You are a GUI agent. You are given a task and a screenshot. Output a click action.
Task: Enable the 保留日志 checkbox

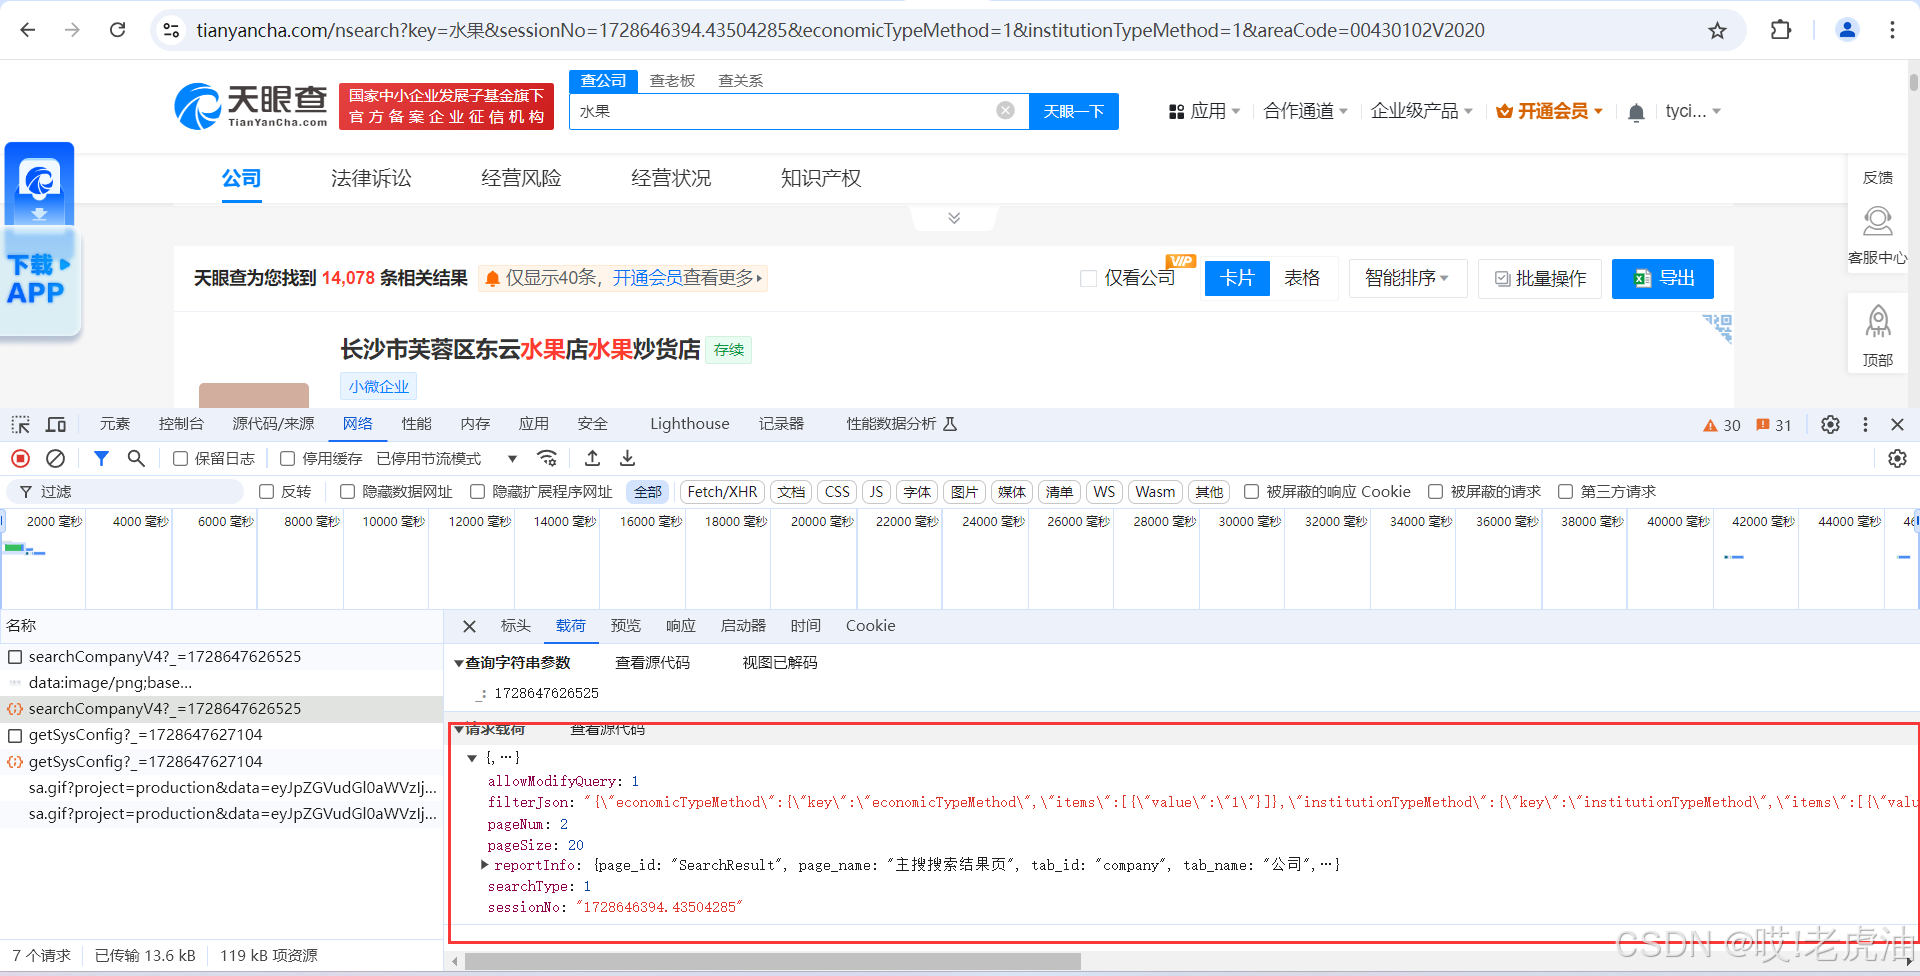pyautogui.click(x=180, y=458)
